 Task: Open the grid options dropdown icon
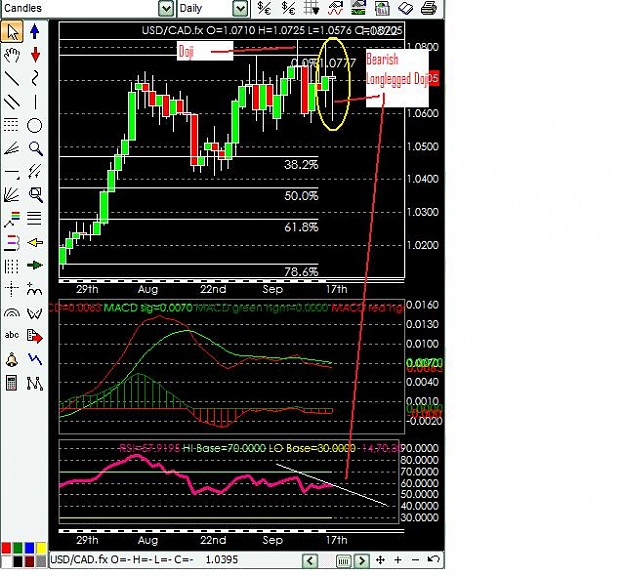pyautogui.click(x=312, y=8)
